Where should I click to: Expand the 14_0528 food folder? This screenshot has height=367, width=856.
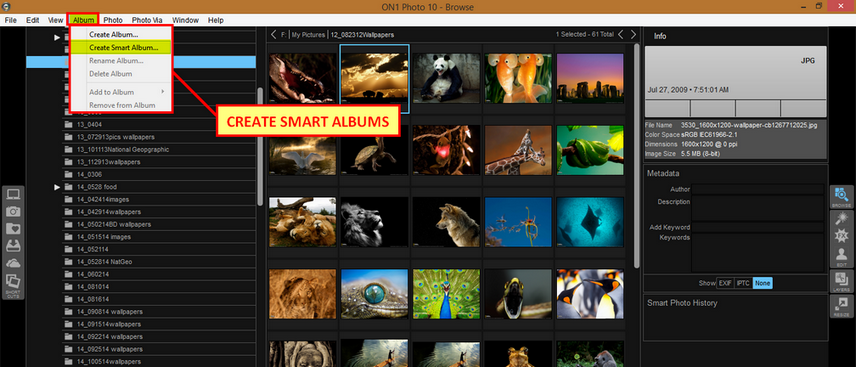(x=57, y=187)
